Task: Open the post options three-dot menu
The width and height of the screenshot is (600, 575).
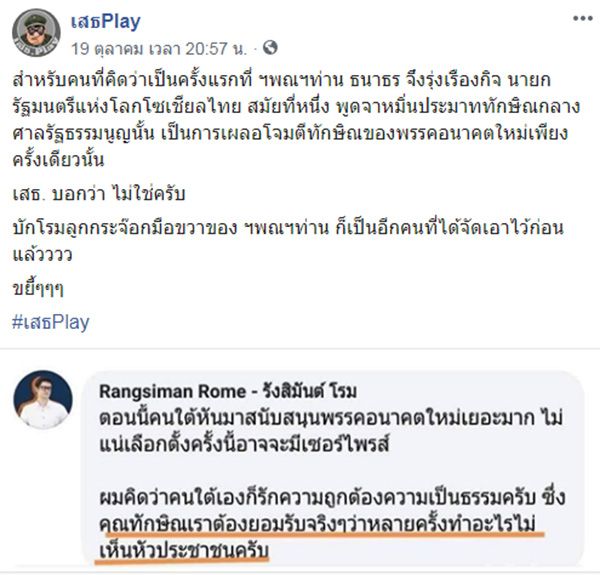Action: click(582, 19)
